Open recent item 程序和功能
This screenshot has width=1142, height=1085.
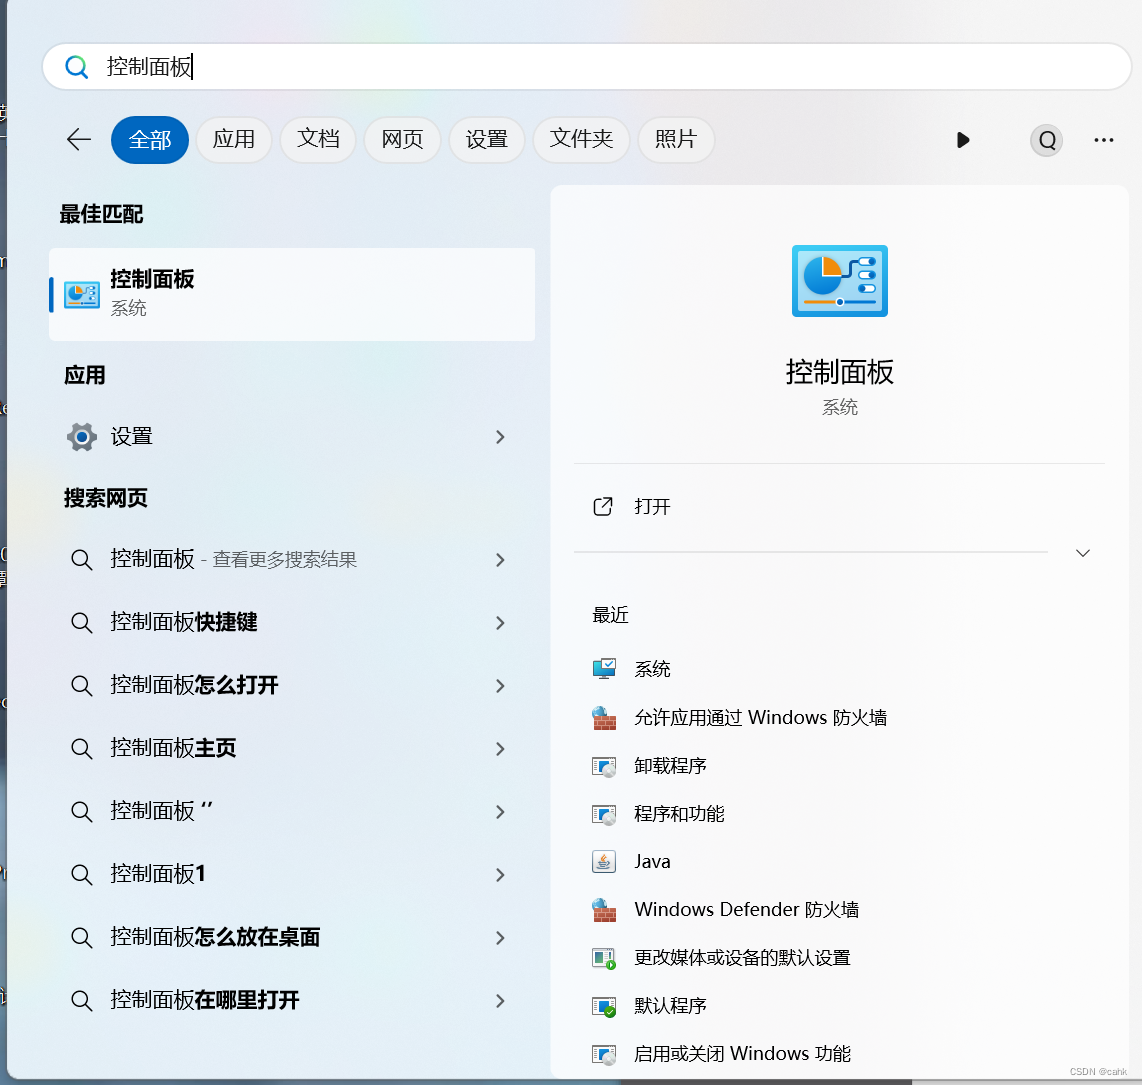pos(679,814)
